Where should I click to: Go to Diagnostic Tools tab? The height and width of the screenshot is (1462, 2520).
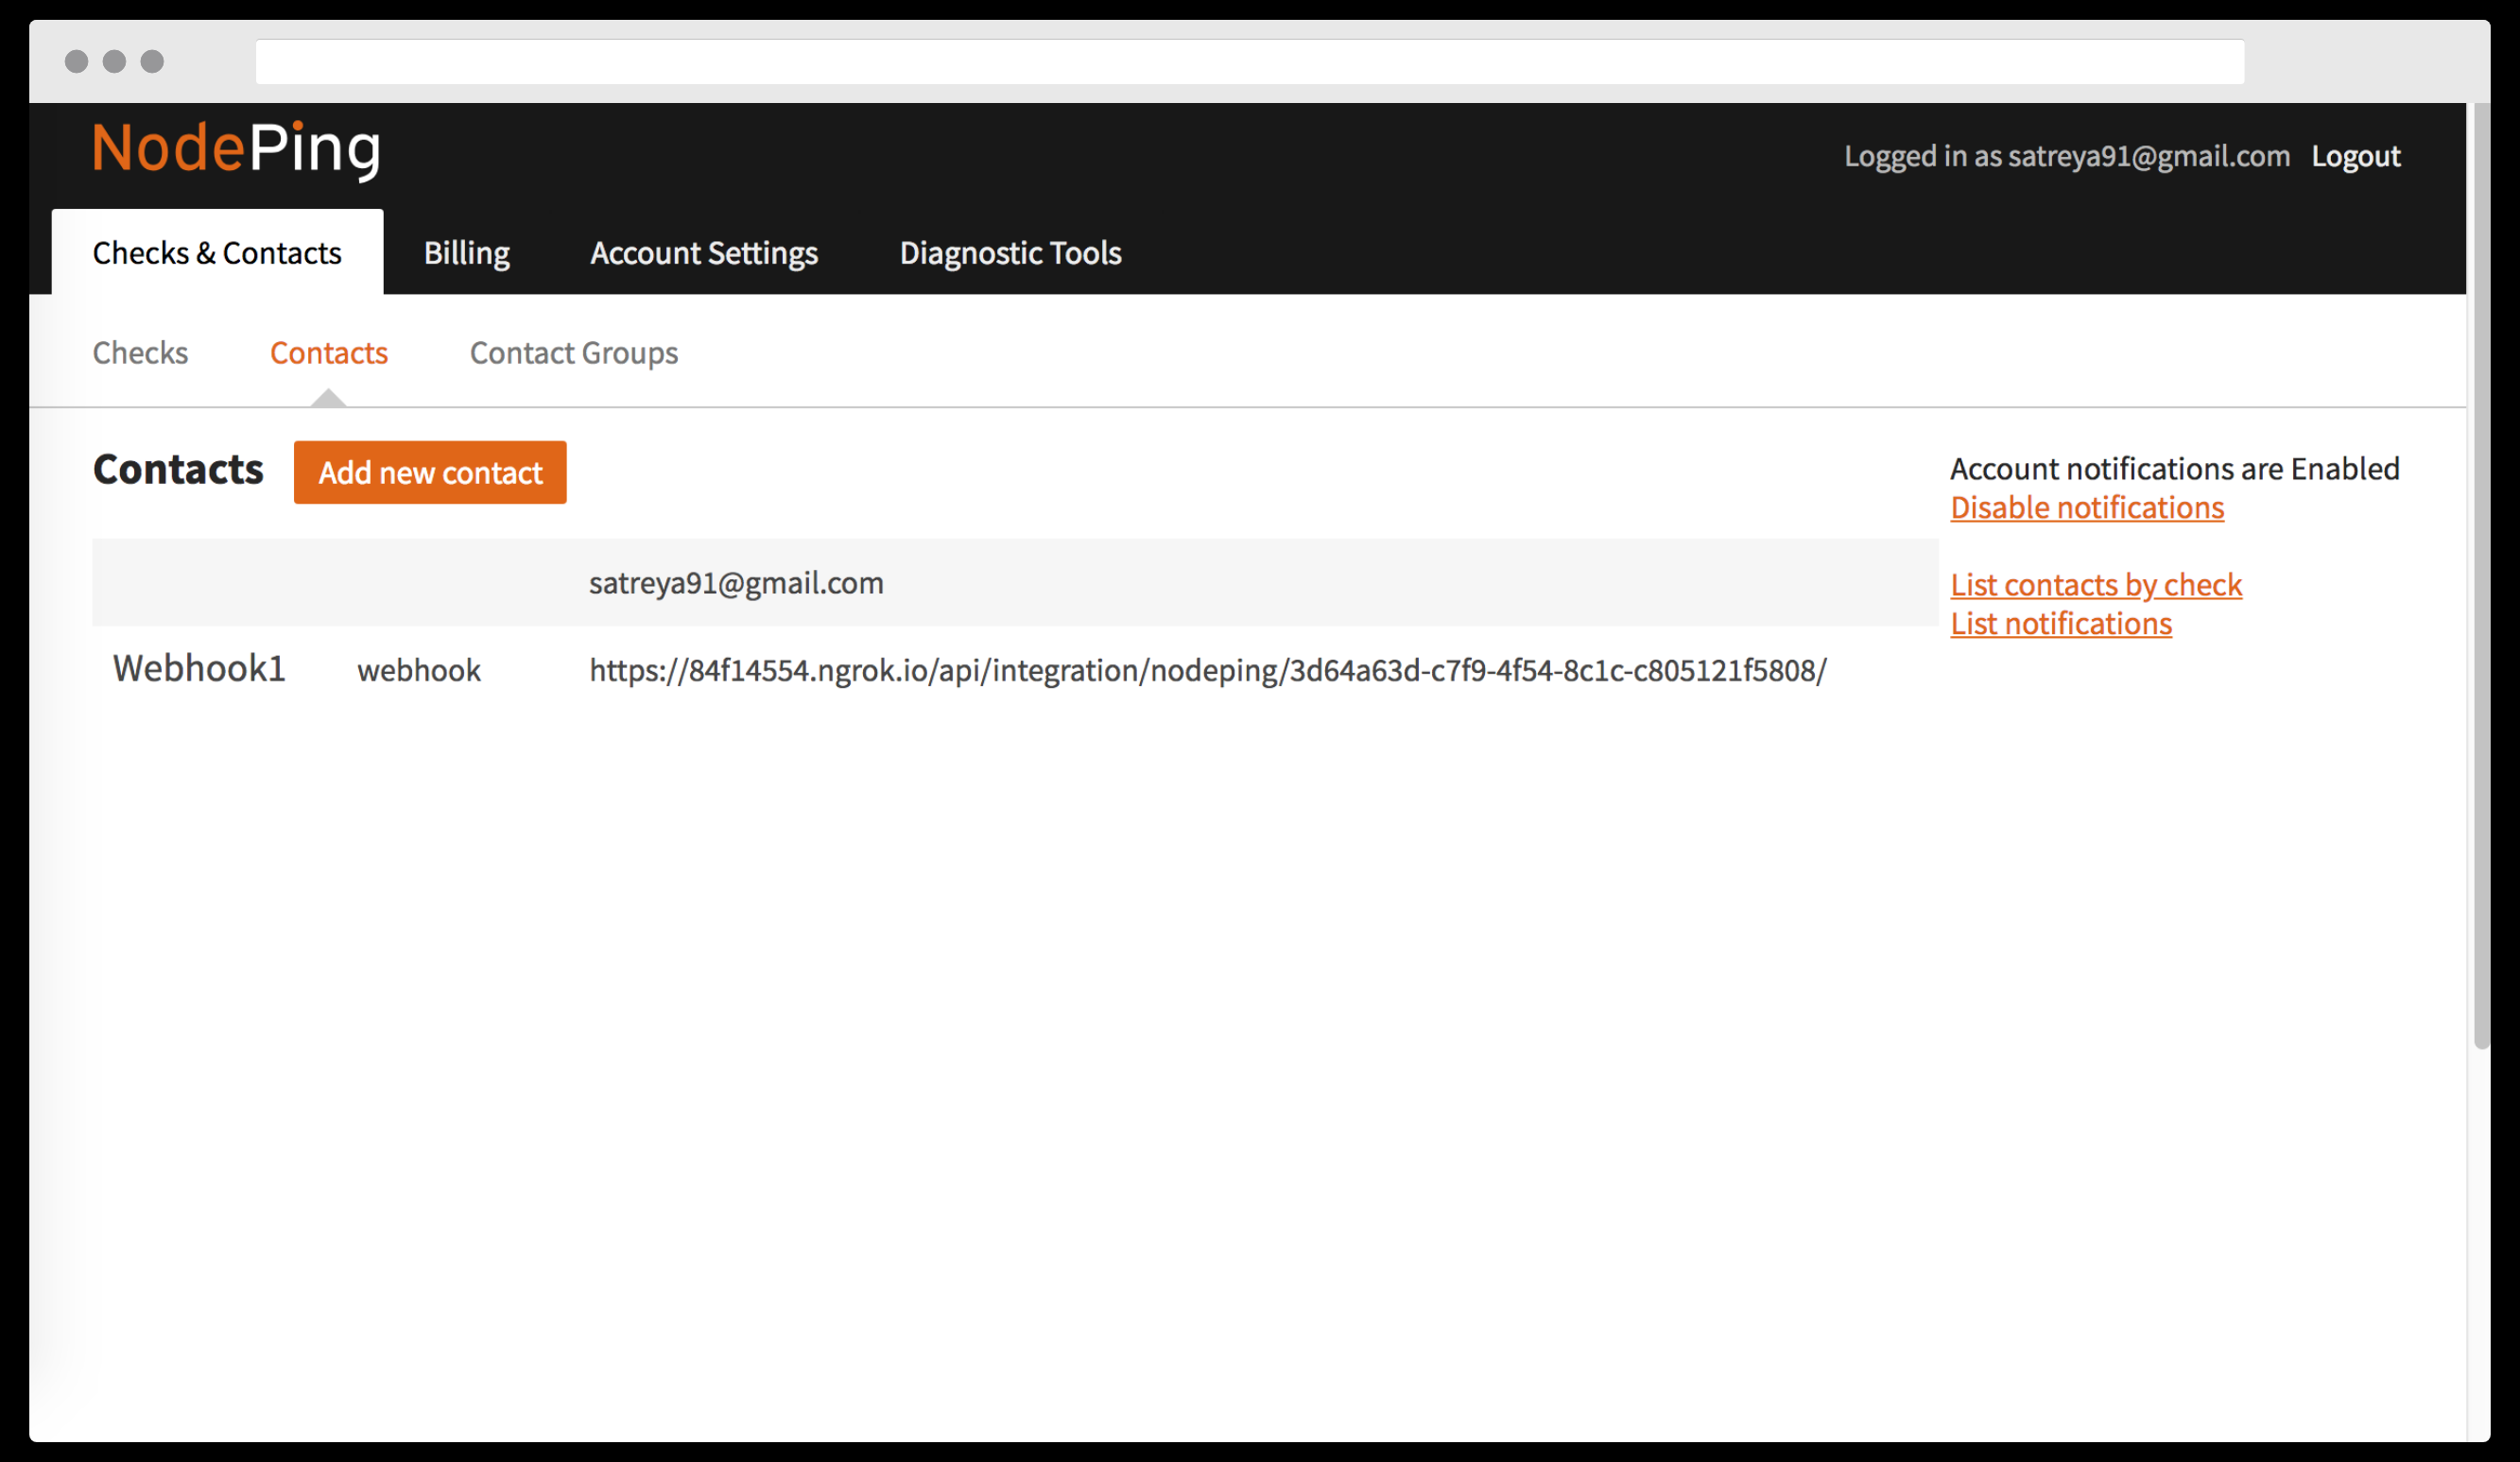point(1010,253)
